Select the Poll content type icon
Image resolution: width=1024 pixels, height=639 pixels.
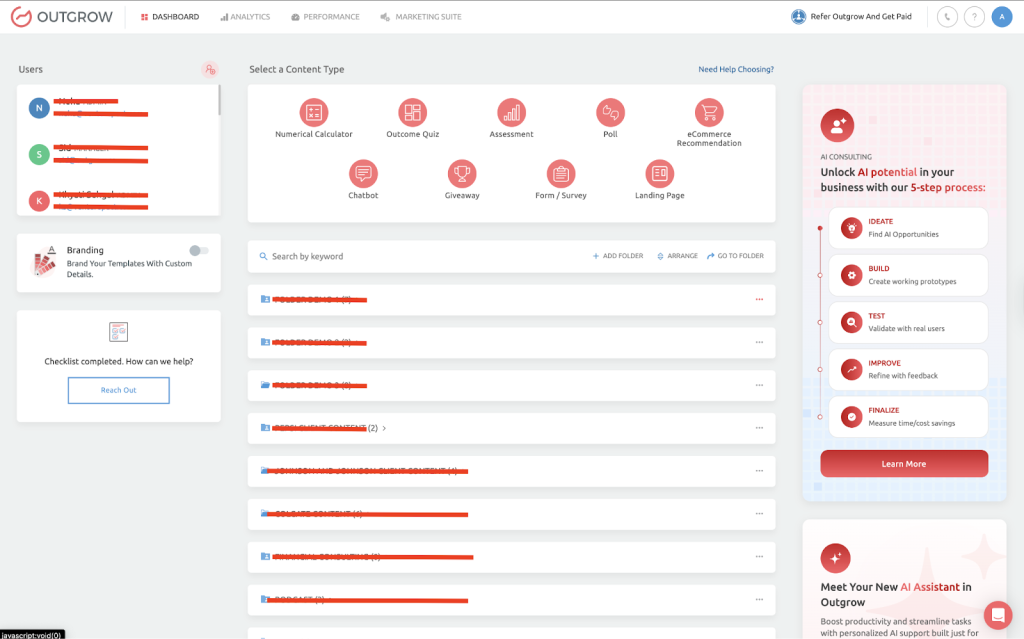(610, 112)
